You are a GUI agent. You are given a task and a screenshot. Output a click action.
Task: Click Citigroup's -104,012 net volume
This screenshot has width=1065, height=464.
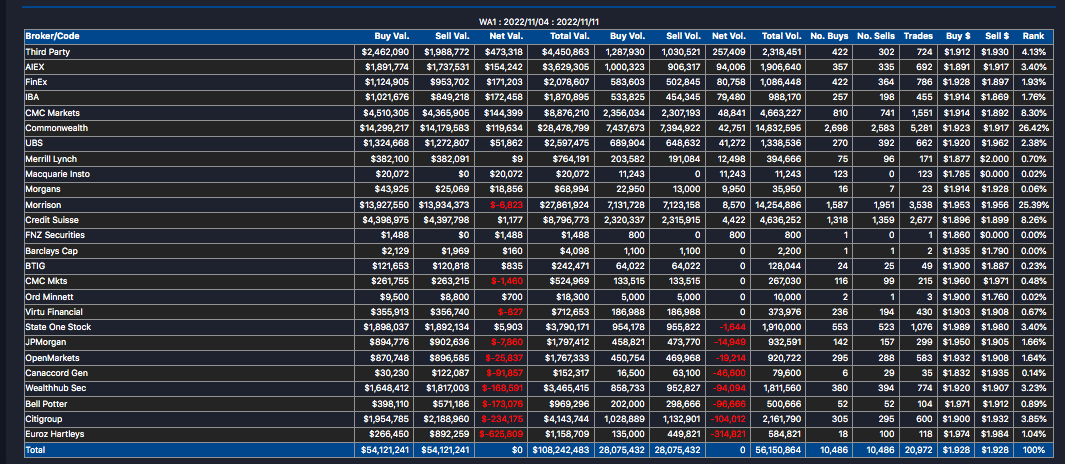pyautogui.click(x=730, y=418)
